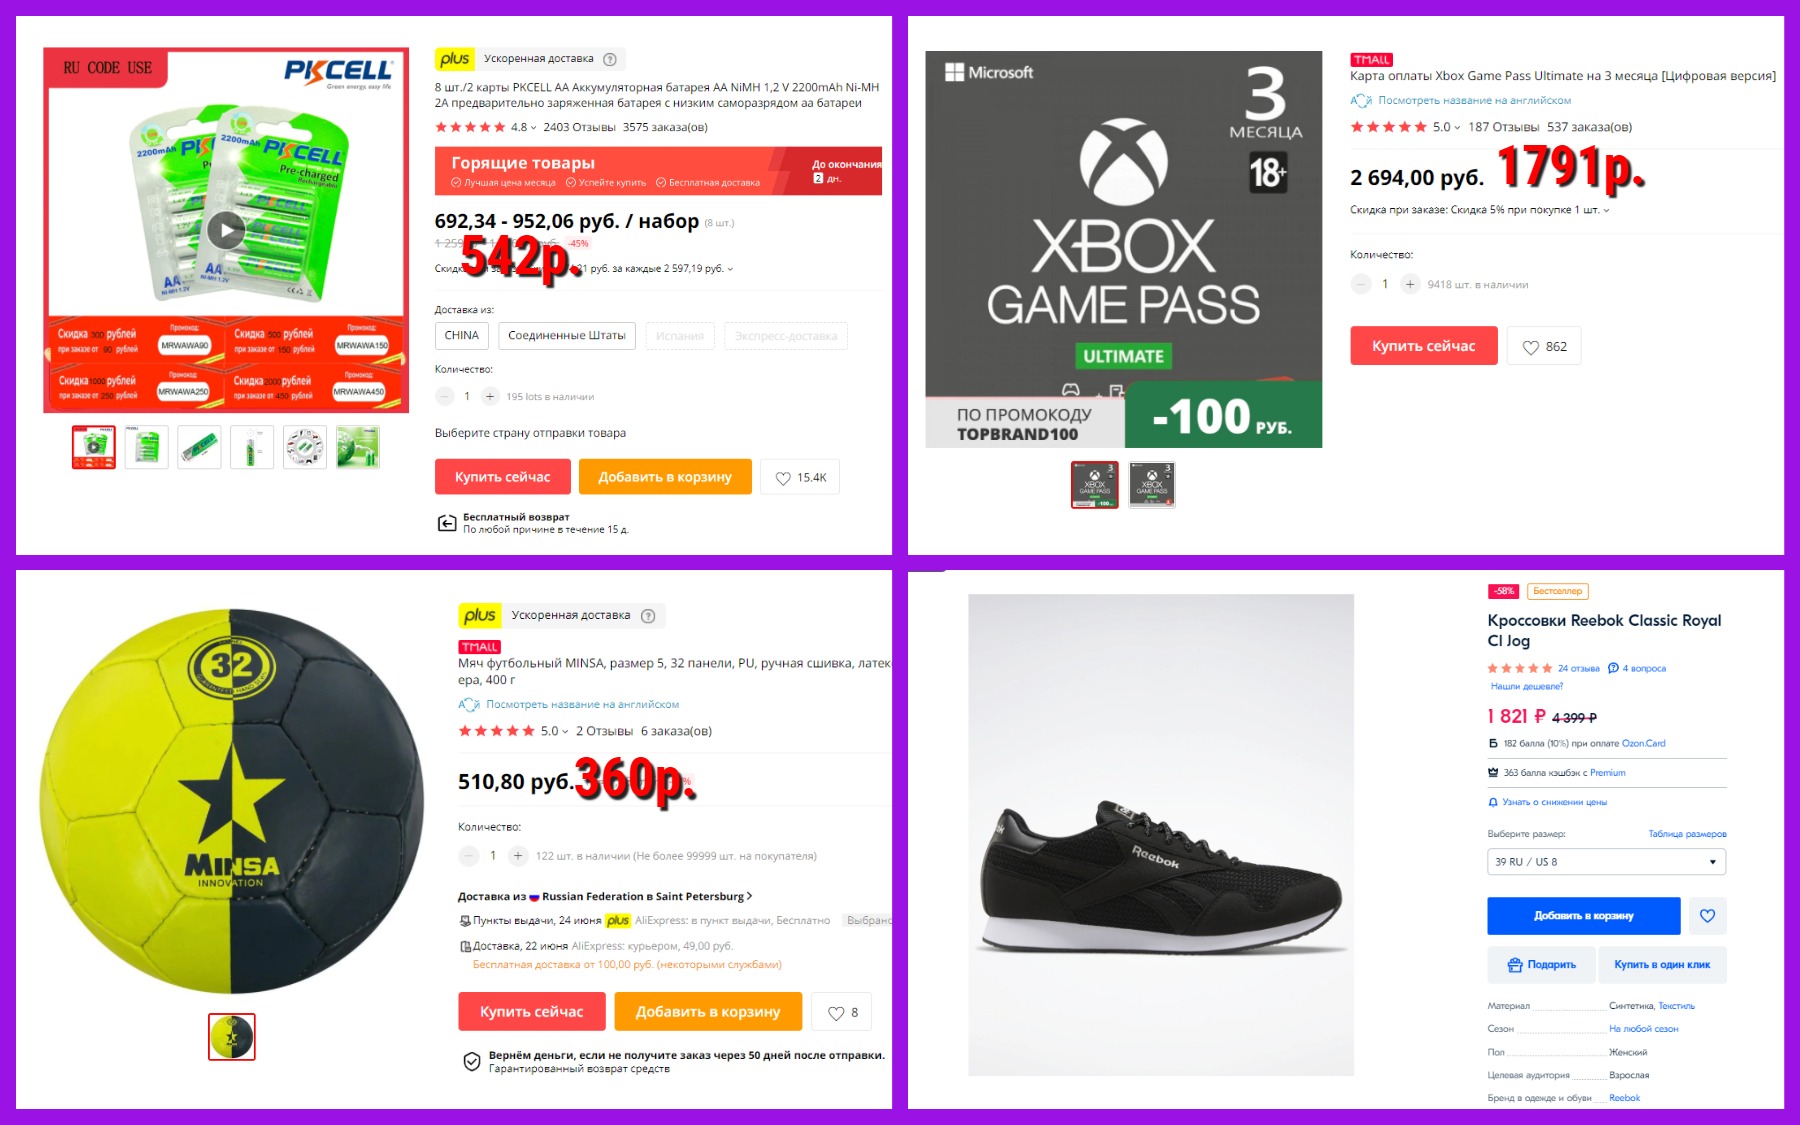Play the PKCELL battery product video
The width and height of the screenshot is (1800, 1125).
point(226,231)
